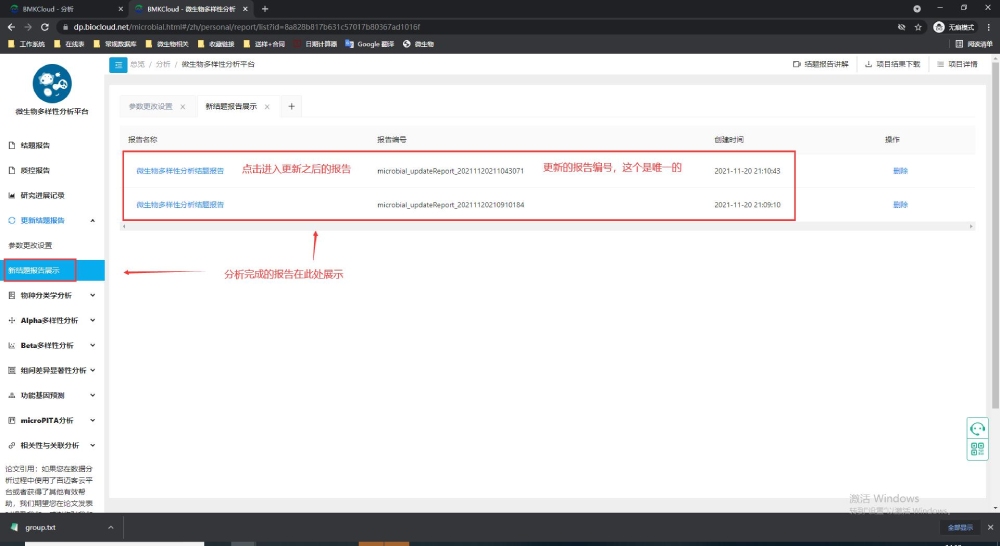Expand the Beta多样性分析 menu
The width and height of the screenshot is (1000, 546).
point(92,346)
